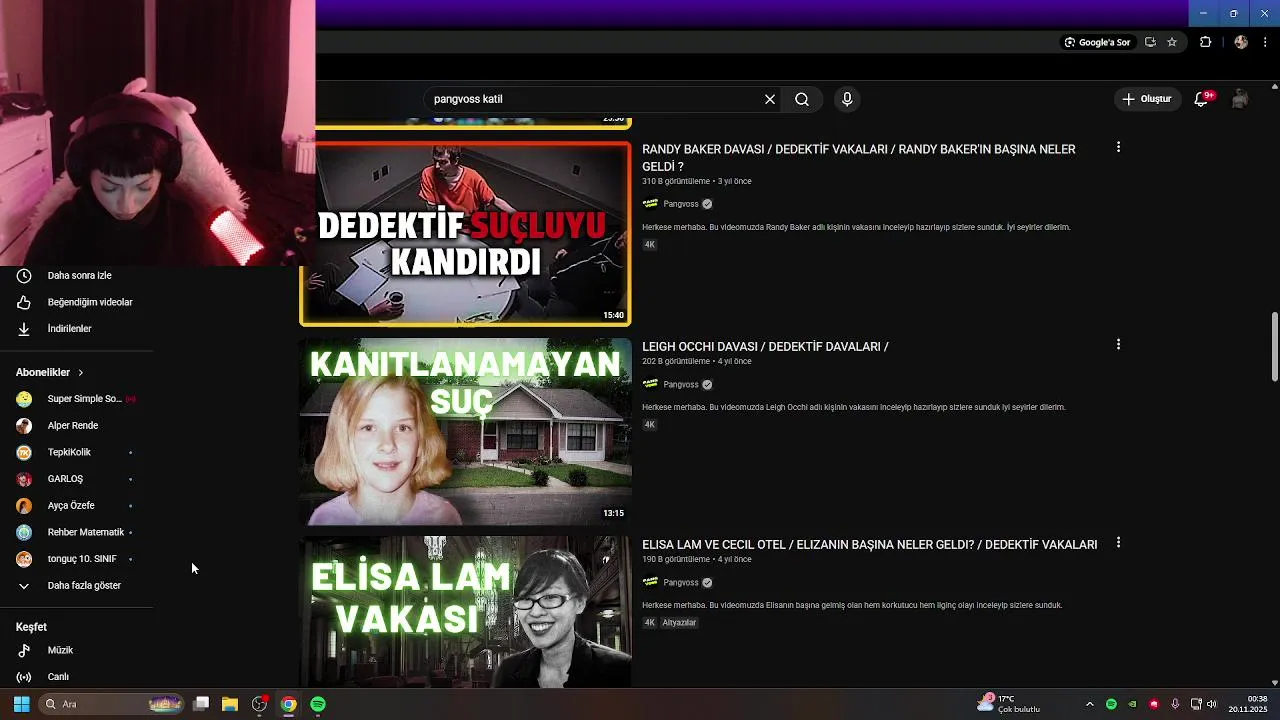Show hidden system tray icons chevron
Viewport: 1280px width, 720px height.
1090,704
